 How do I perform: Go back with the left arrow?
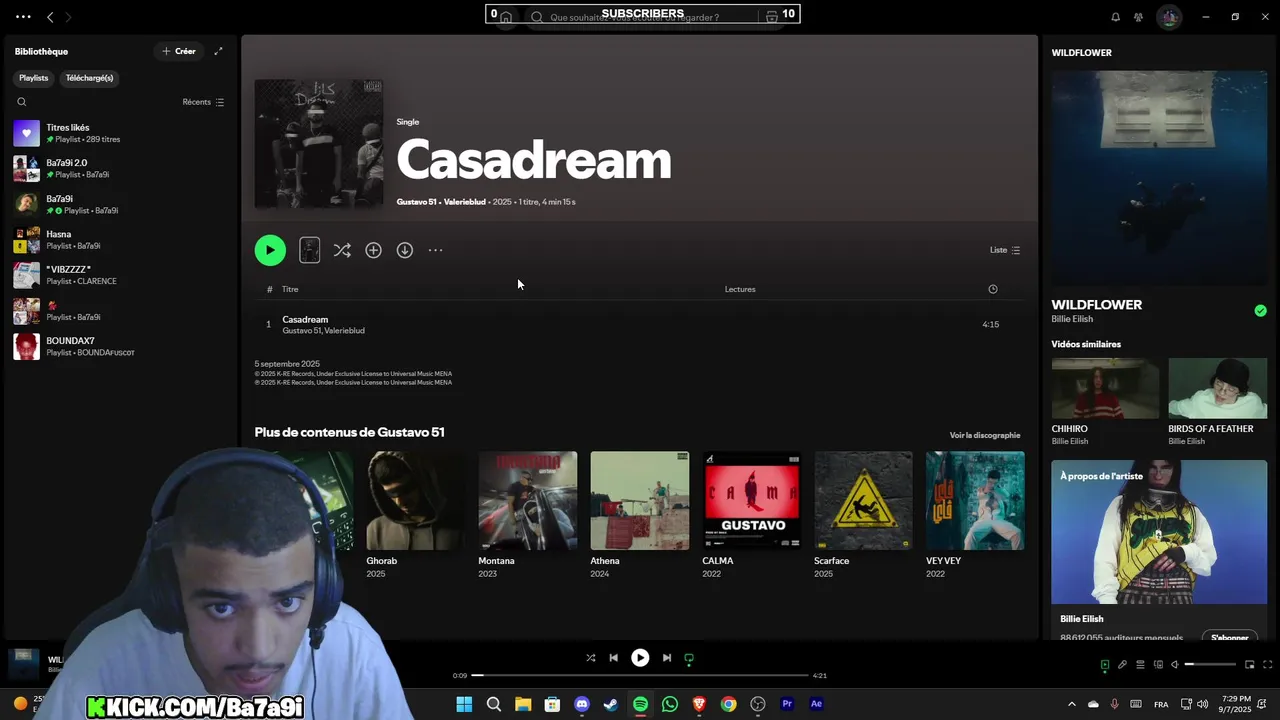(x=50, y=17)
